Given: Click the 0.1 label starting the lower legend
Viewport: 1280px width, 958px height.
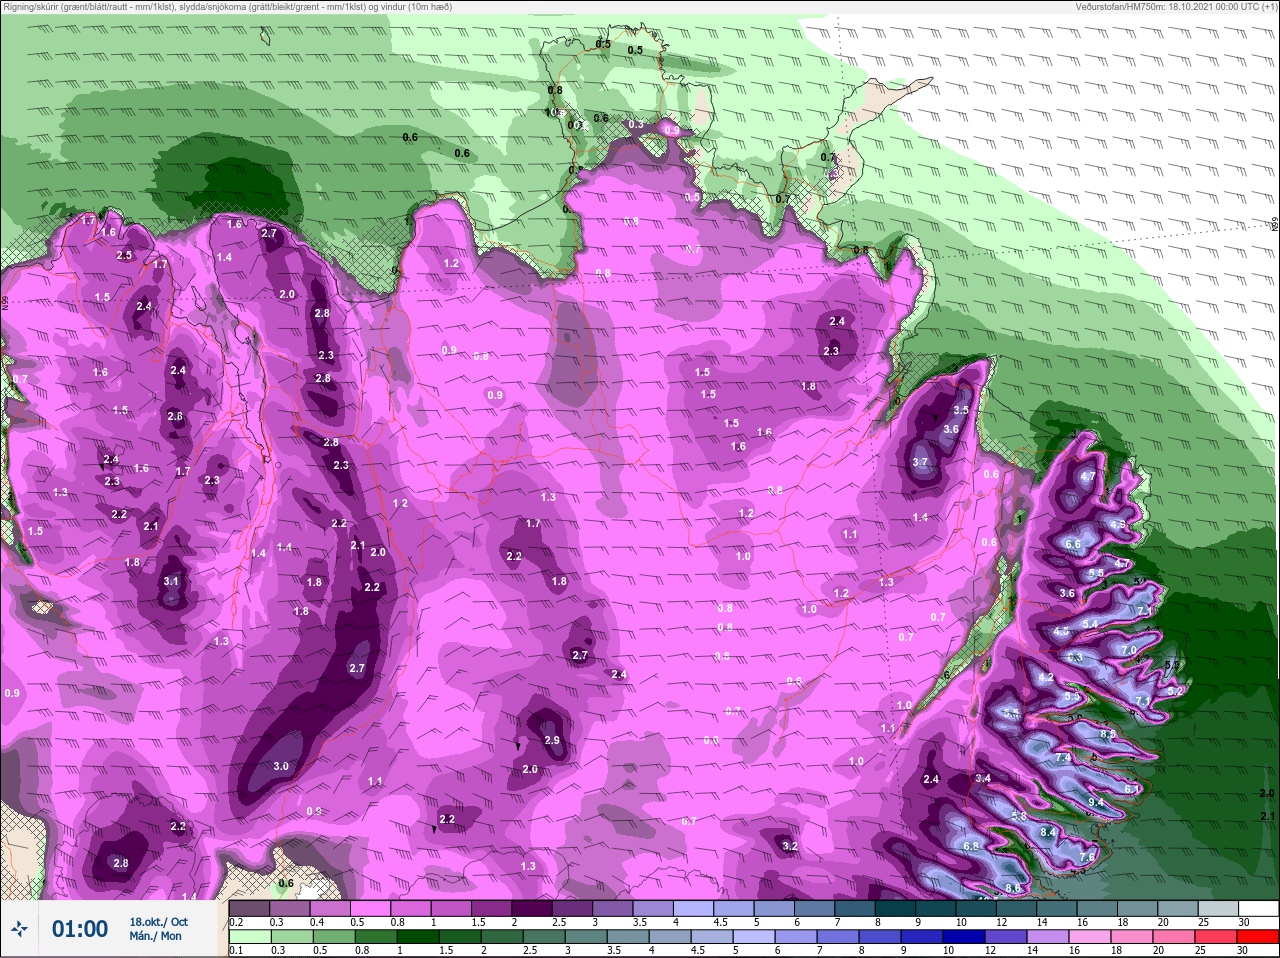Looking at the screenshot, I should pyautogui.click(x=236, y=950).
